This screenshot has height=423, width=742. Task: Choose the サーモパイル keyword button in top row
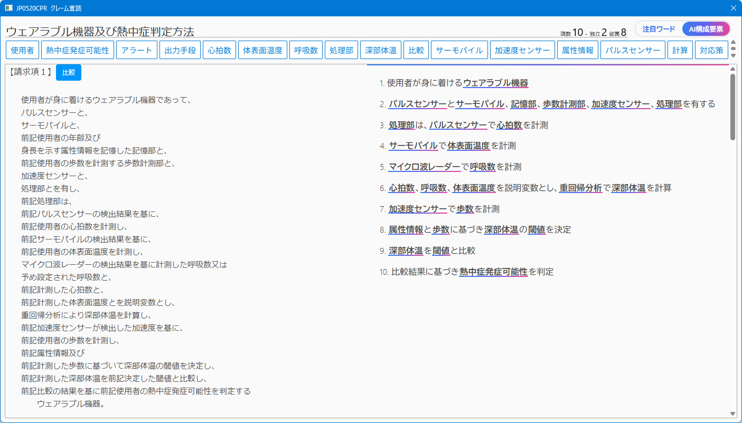[x=459, y=50]
